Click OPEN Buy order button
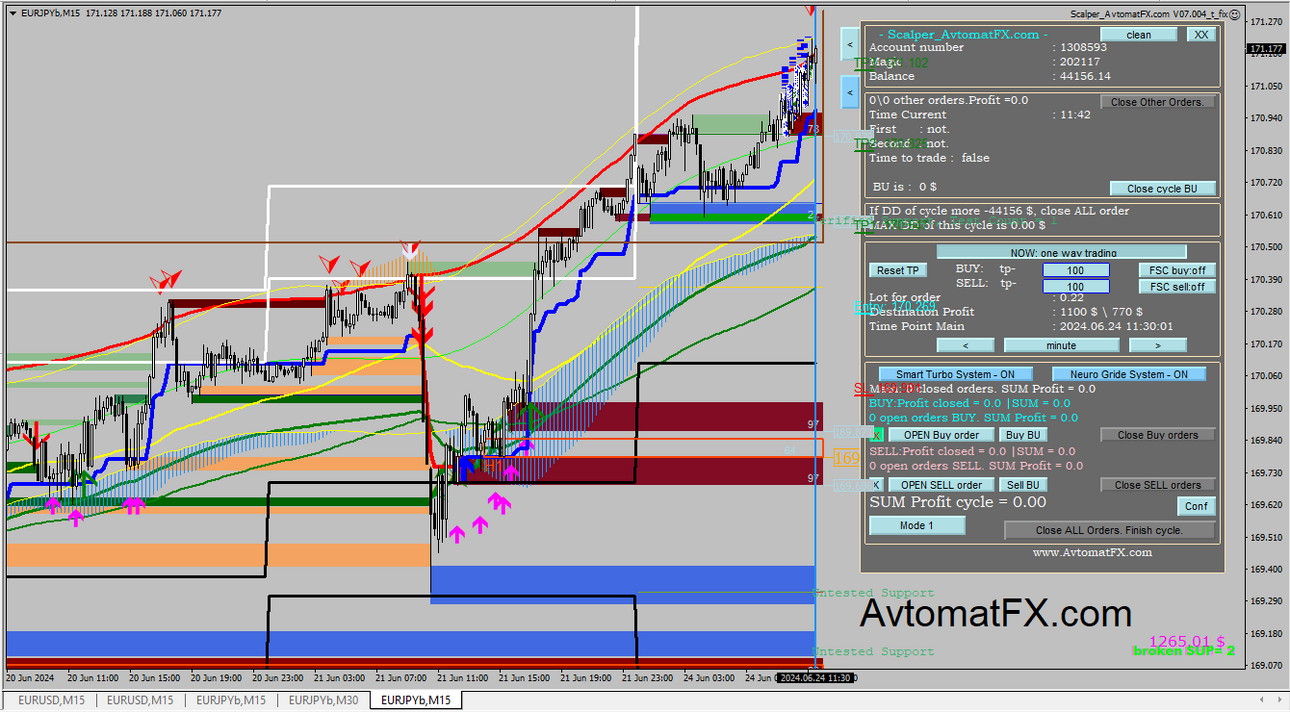The height and width of the screenshot is (712, 1290). (941, 435)
